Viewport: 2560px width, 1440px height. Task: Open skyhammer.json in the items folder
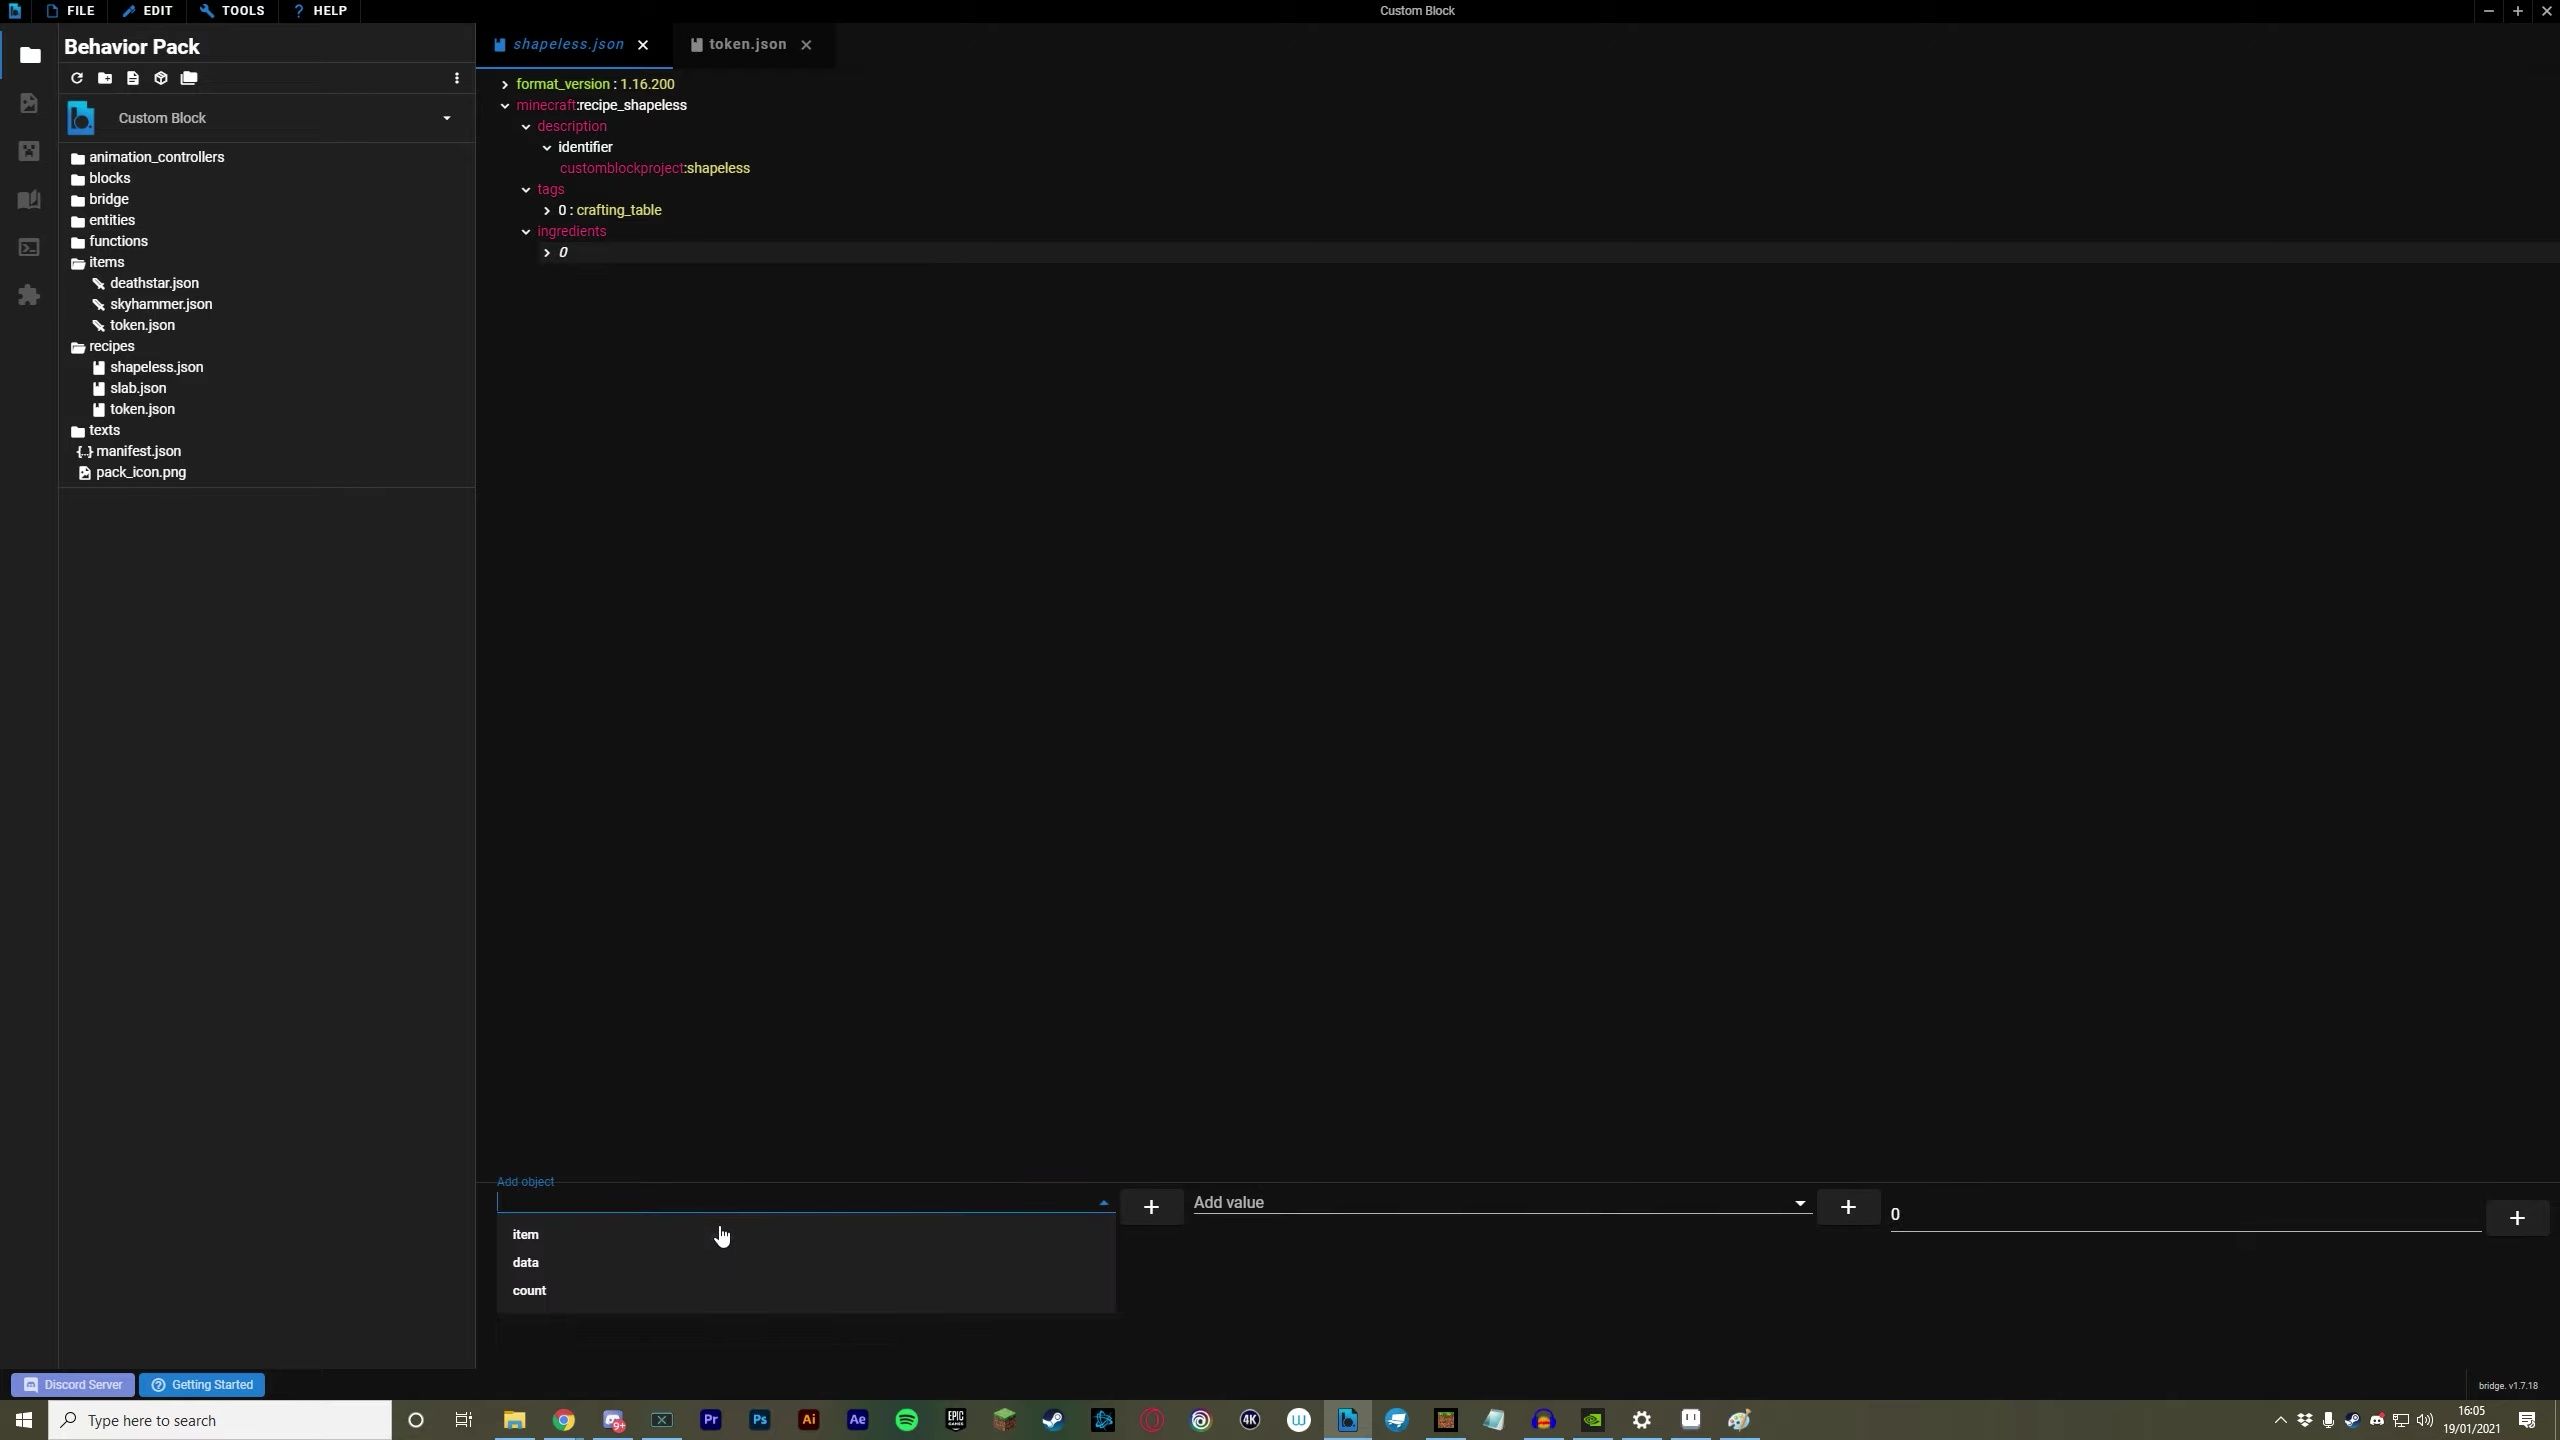(x=160, y=304)
